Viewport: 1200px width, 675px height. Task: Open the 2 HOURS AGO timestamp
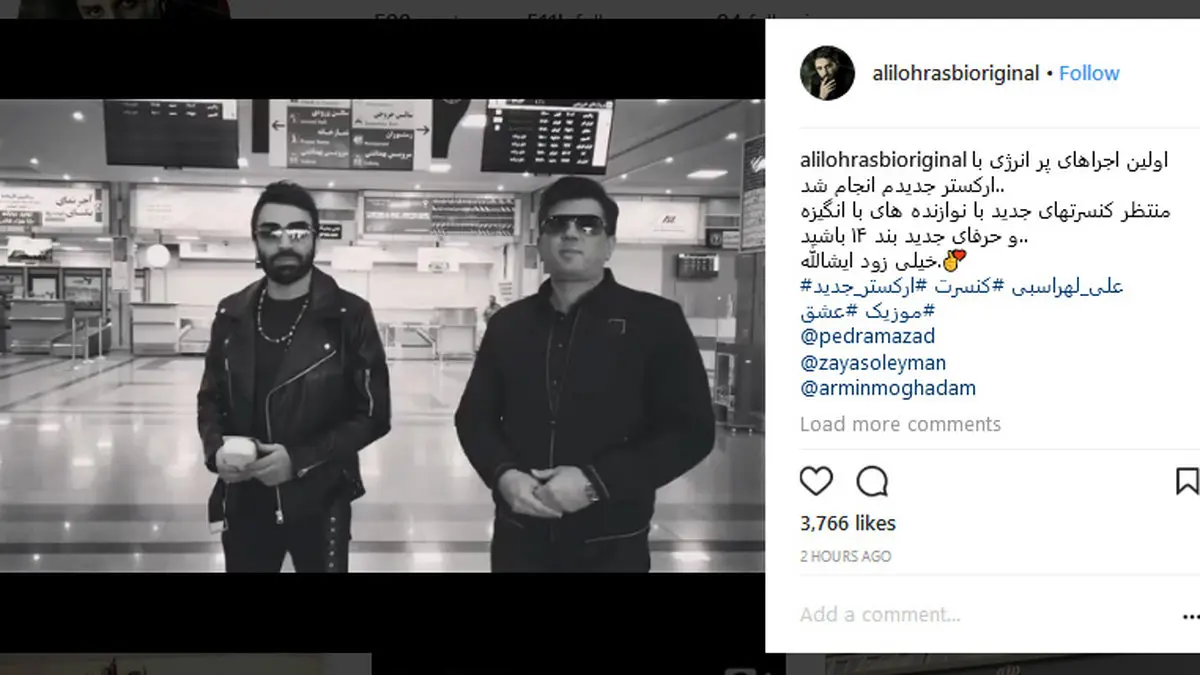click(x=846, y=556)
